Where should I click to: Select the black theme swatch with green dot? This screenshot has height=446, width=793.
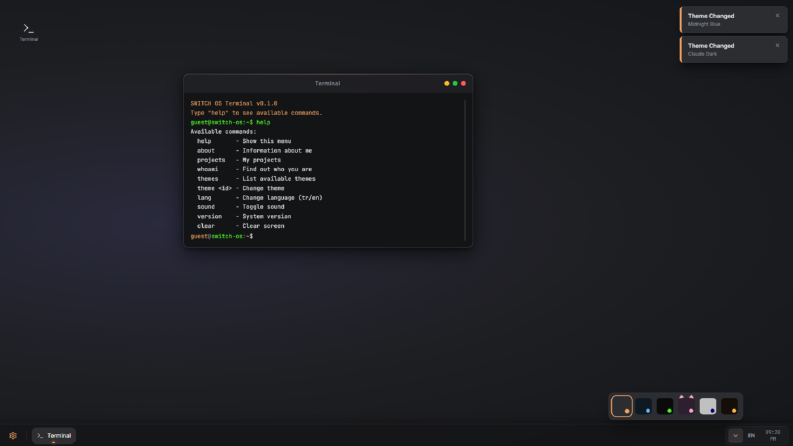(665, 406)
